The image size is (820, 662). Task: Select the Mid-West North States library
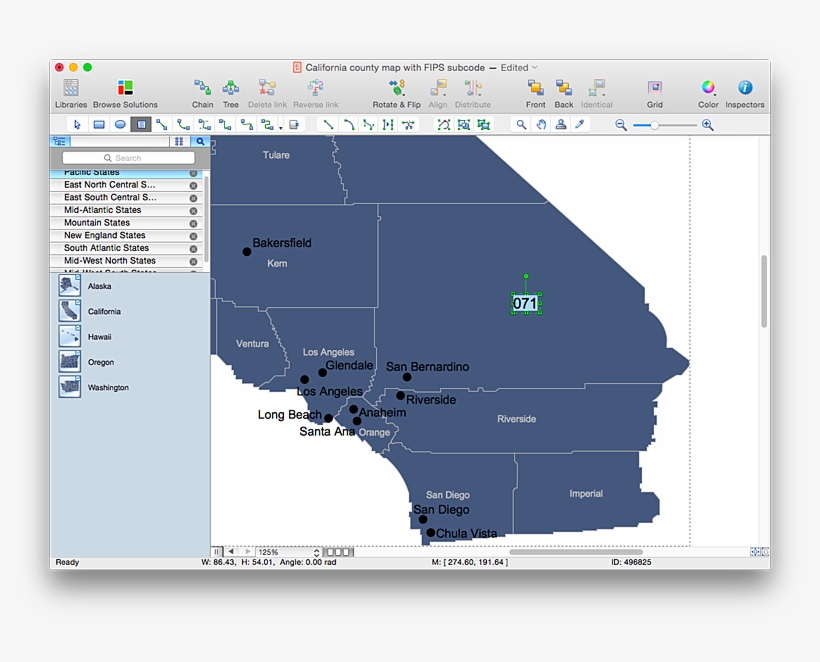point(126,260)
